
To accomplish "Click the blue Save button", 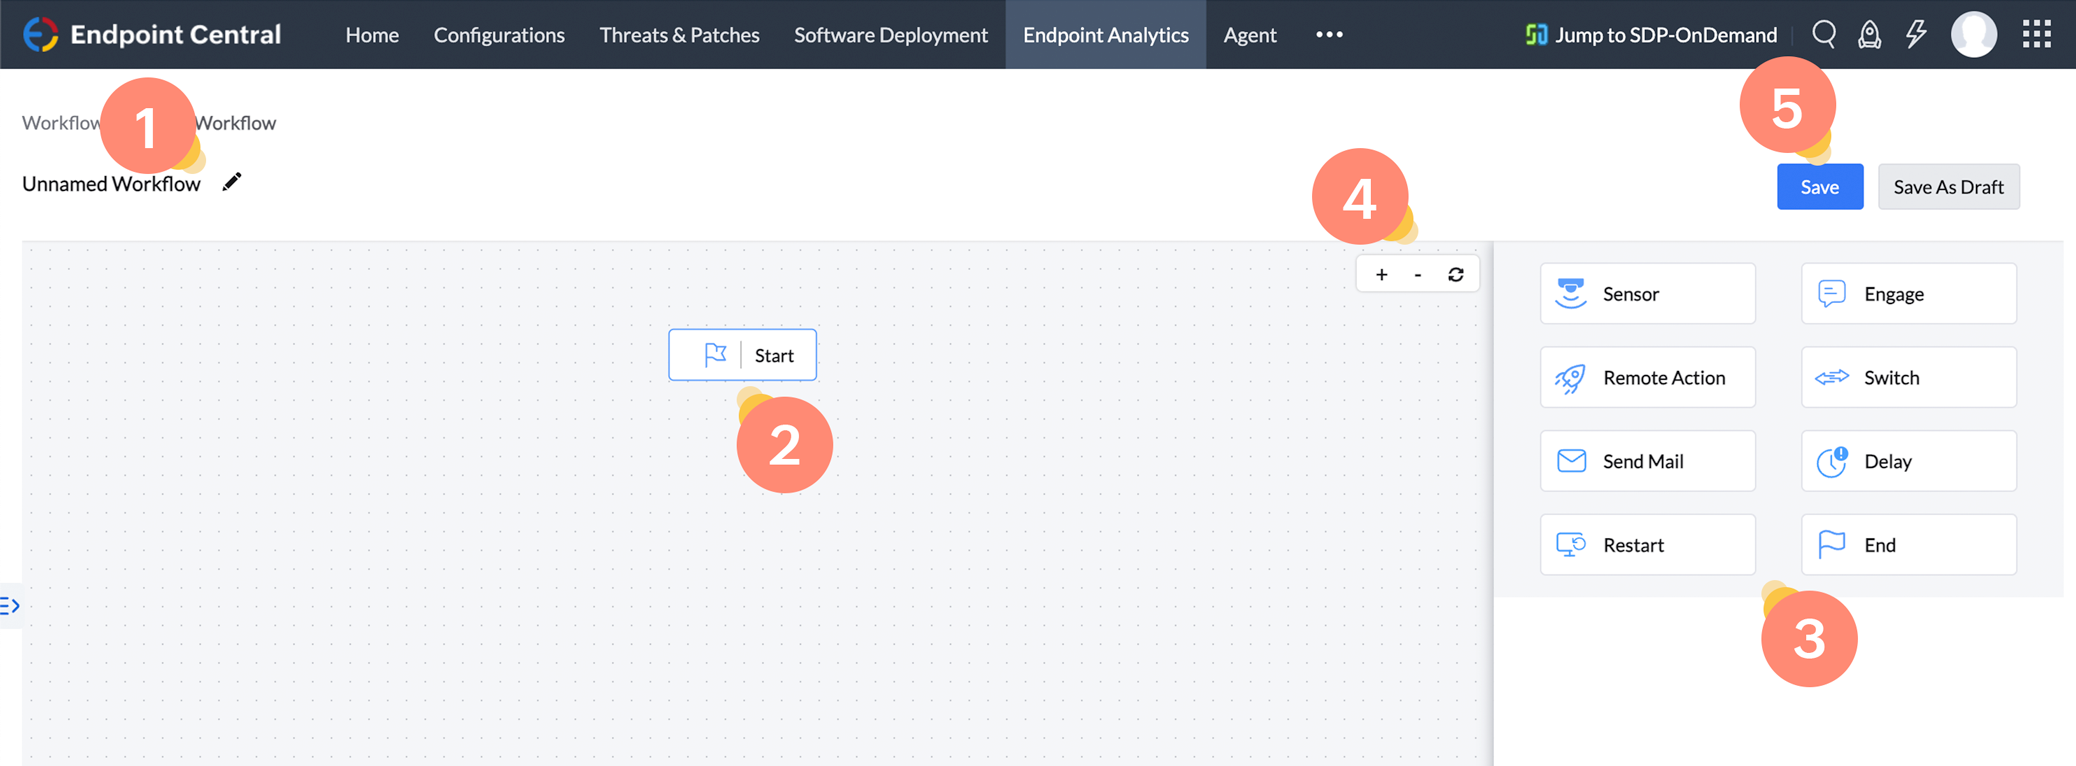I will click(1819, 187).
